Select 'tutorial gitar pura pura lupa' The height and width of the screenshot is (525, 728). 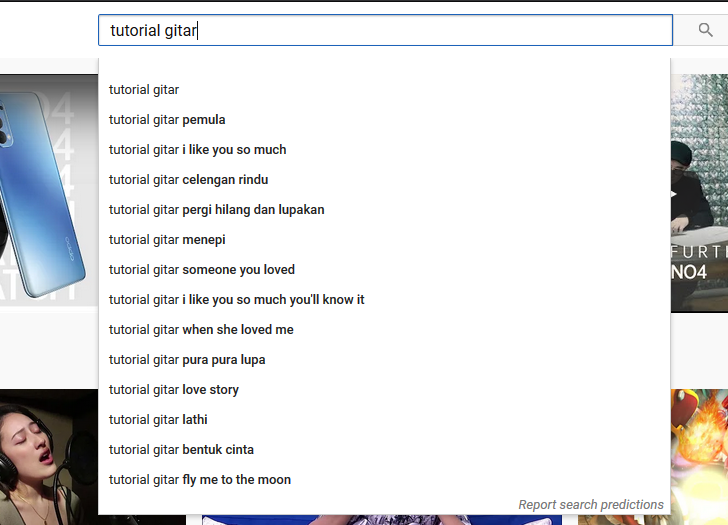tap(187, 360)
